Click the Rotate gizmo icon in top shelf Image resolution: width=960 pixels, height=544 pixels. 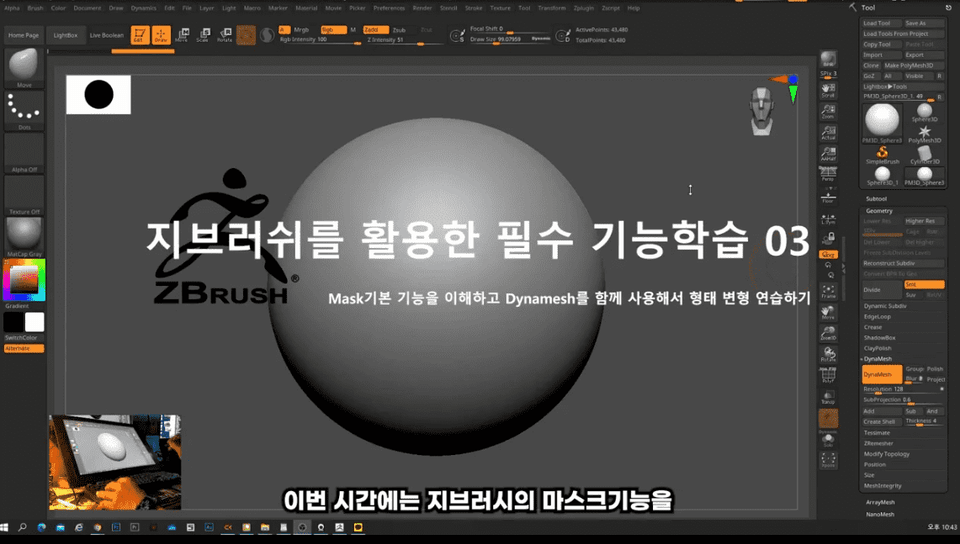coord(224,35)
